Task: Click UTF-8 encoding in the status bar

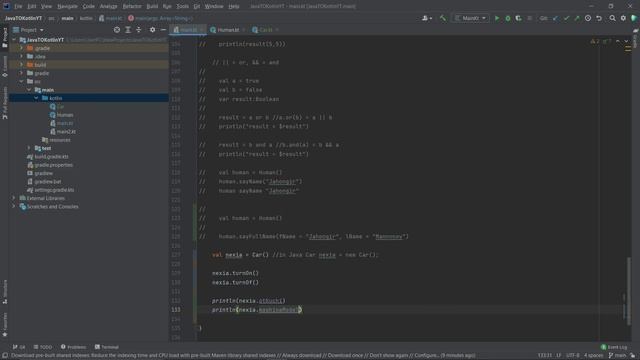Action: [573, 356]
